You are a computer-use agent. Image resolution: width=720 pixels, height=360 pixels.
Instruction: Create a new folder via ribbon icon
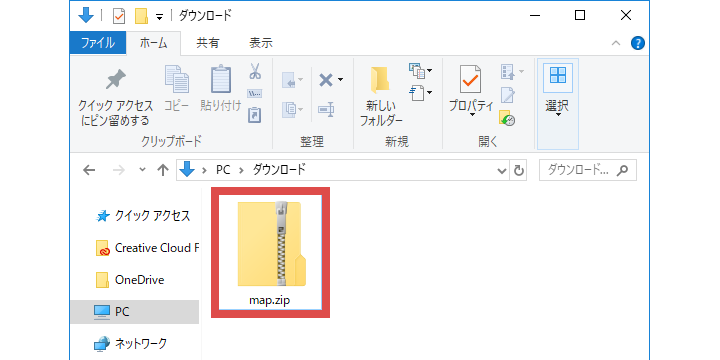pos(381,80)
